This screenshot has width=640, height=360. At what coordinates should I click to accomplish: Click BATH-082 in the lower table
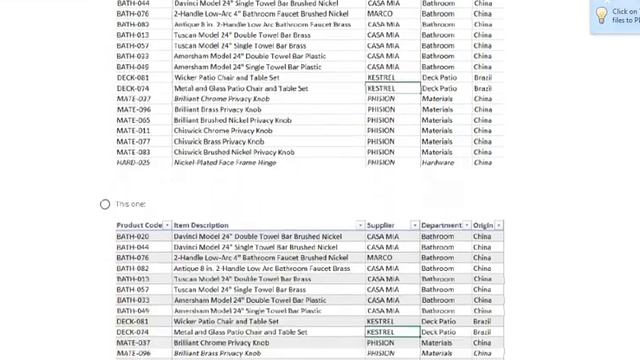(133, 269)
